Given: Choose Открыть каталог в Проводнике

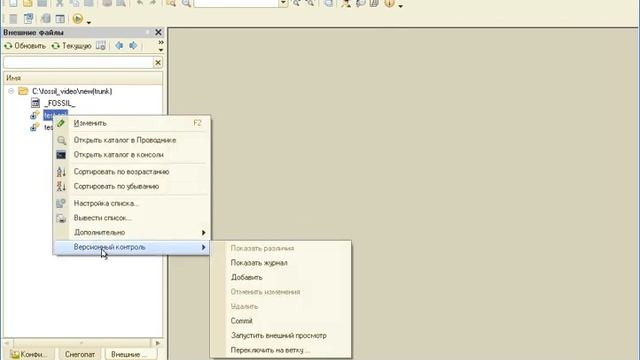Looking at the screenshot, I should click(132, 140).
